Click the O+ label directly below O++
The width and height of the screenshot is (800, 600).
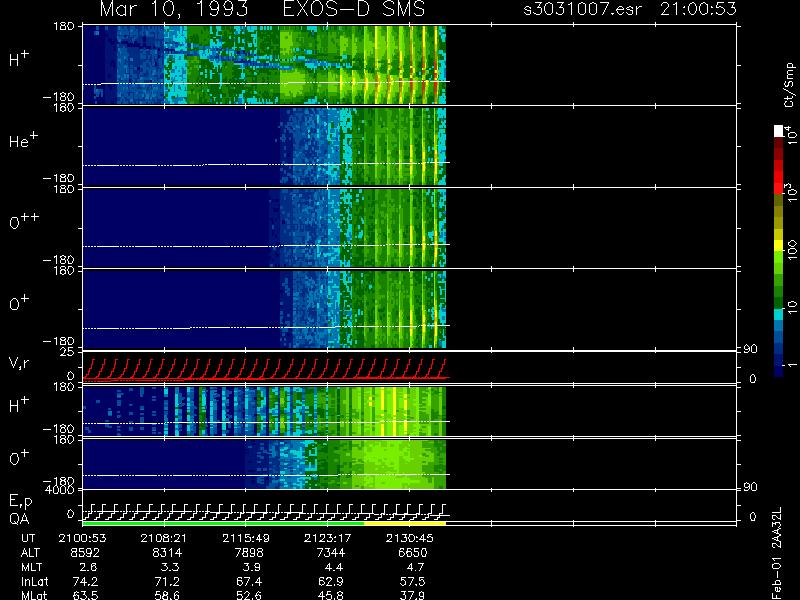click(19, 304)
